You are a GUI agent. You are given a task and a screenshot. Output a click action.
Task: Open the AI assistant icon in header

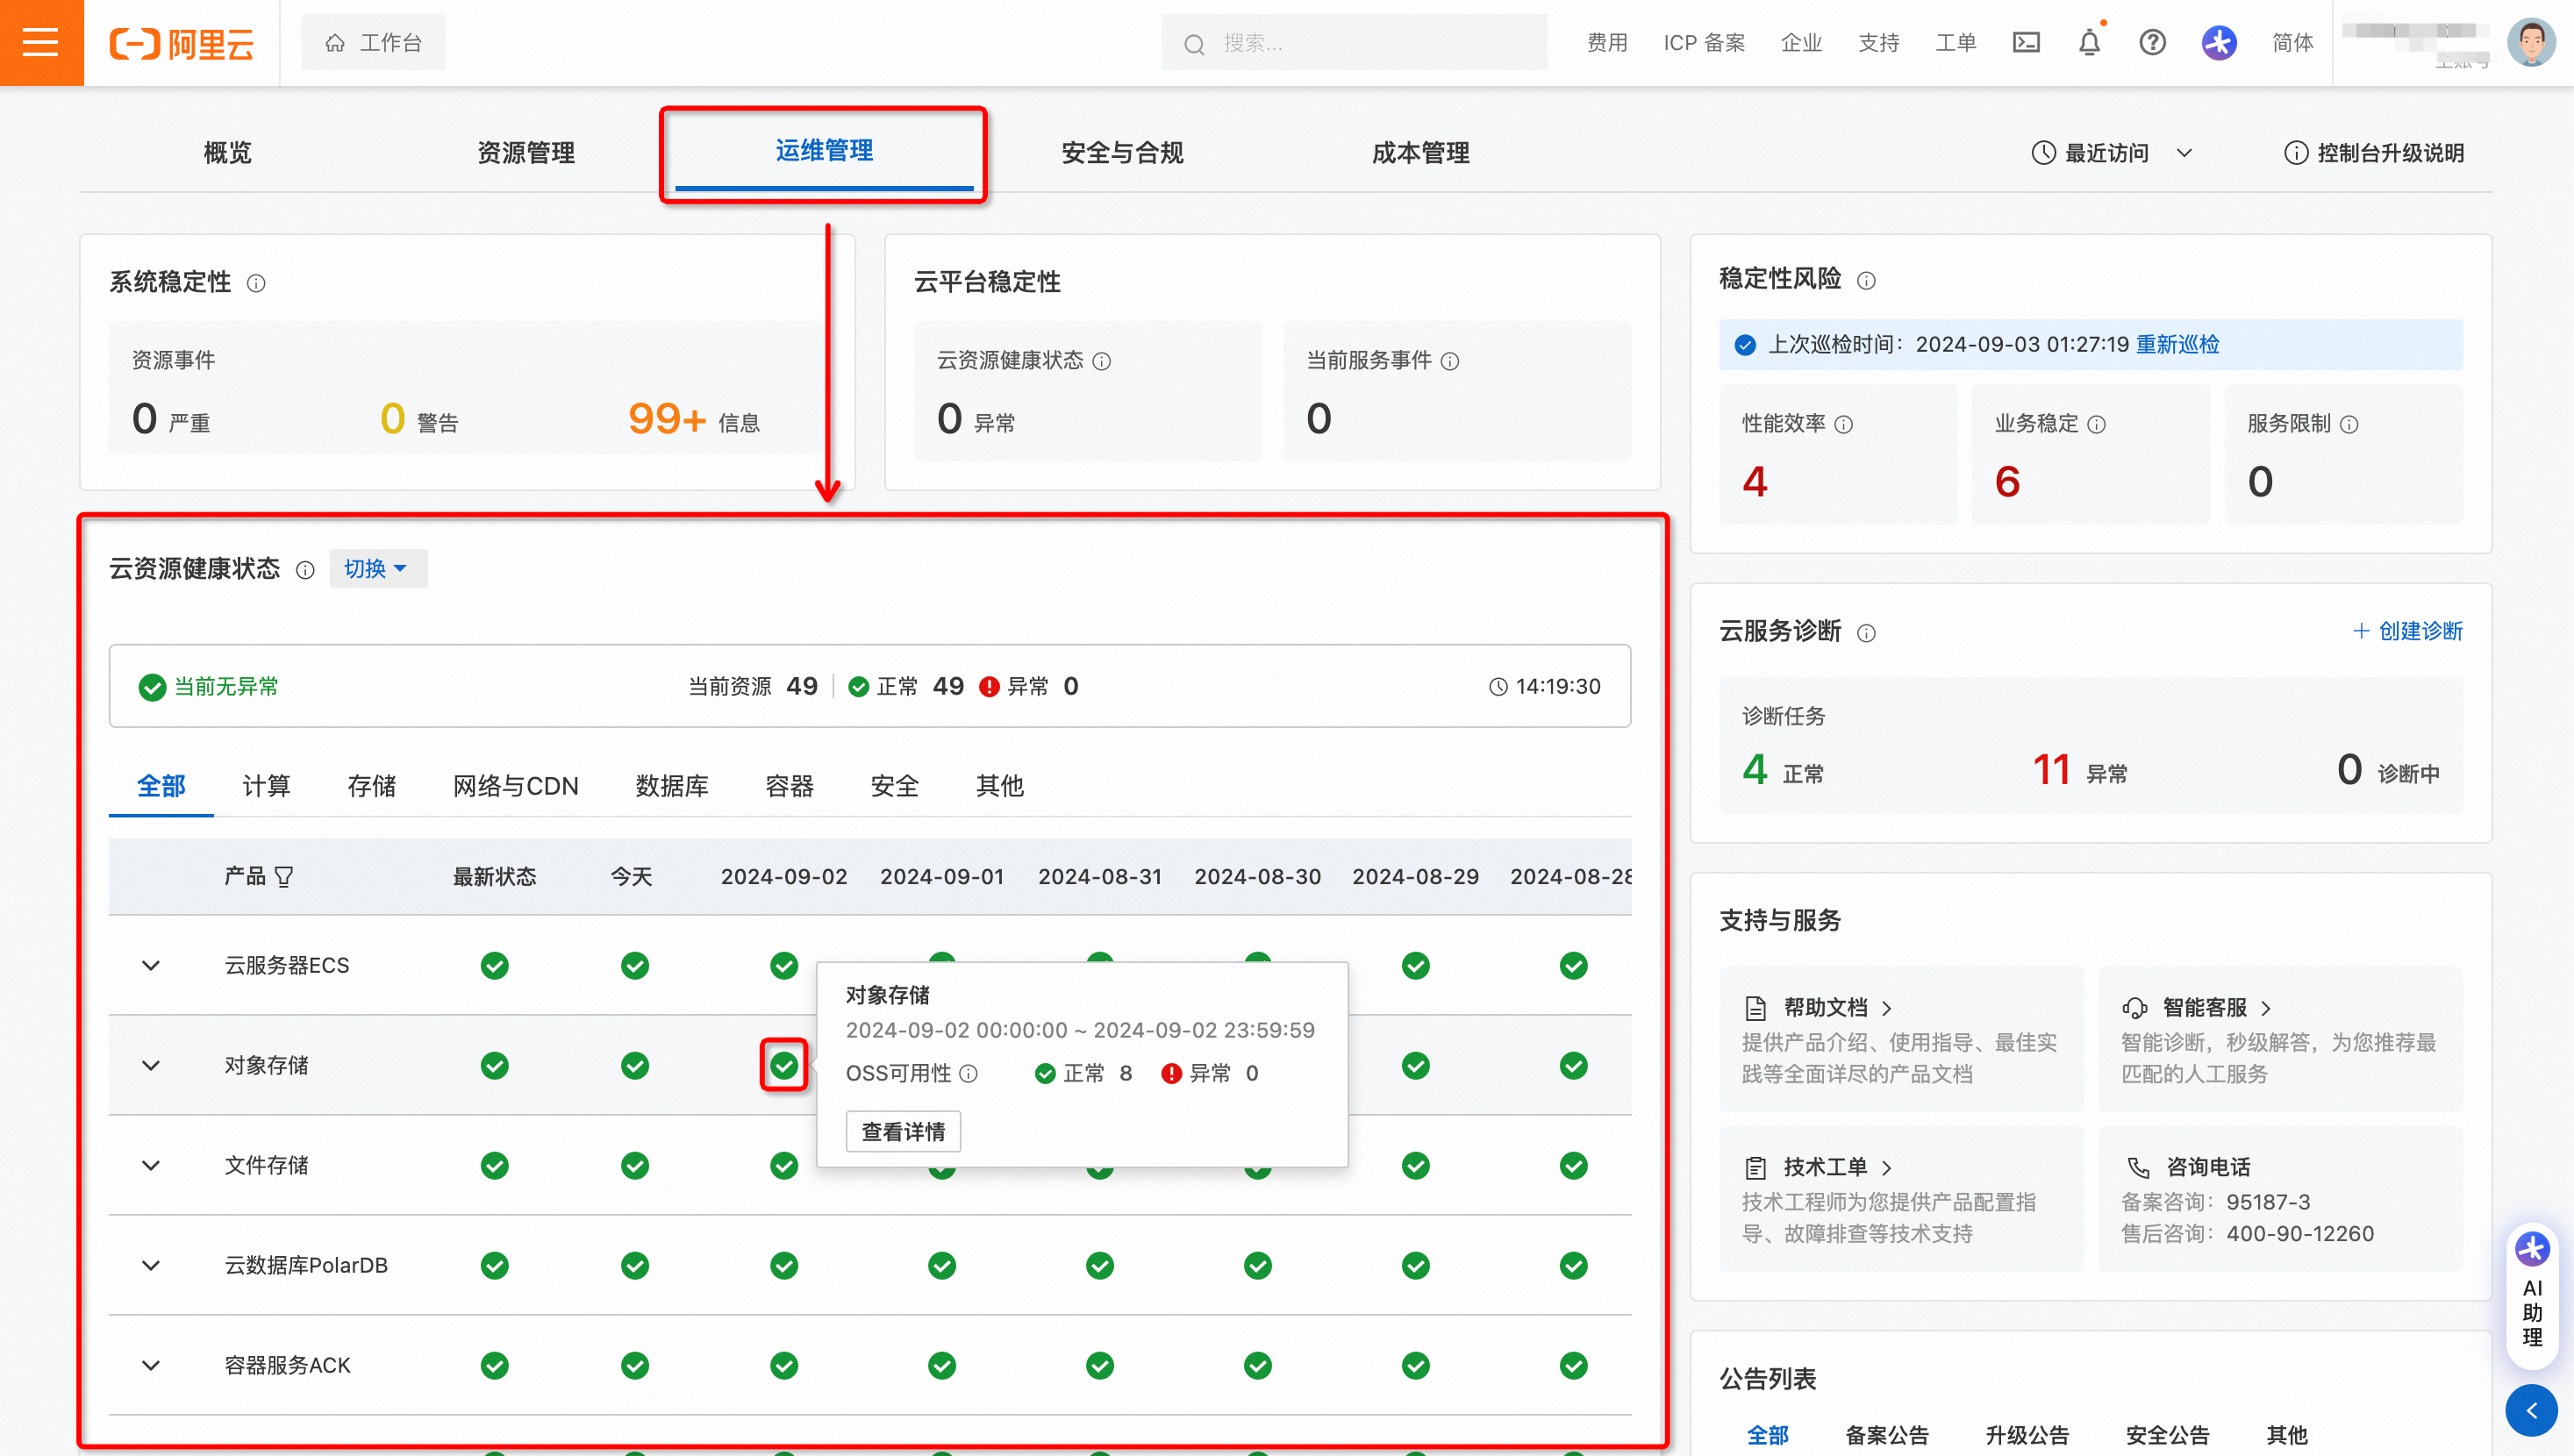point(2219,42)
